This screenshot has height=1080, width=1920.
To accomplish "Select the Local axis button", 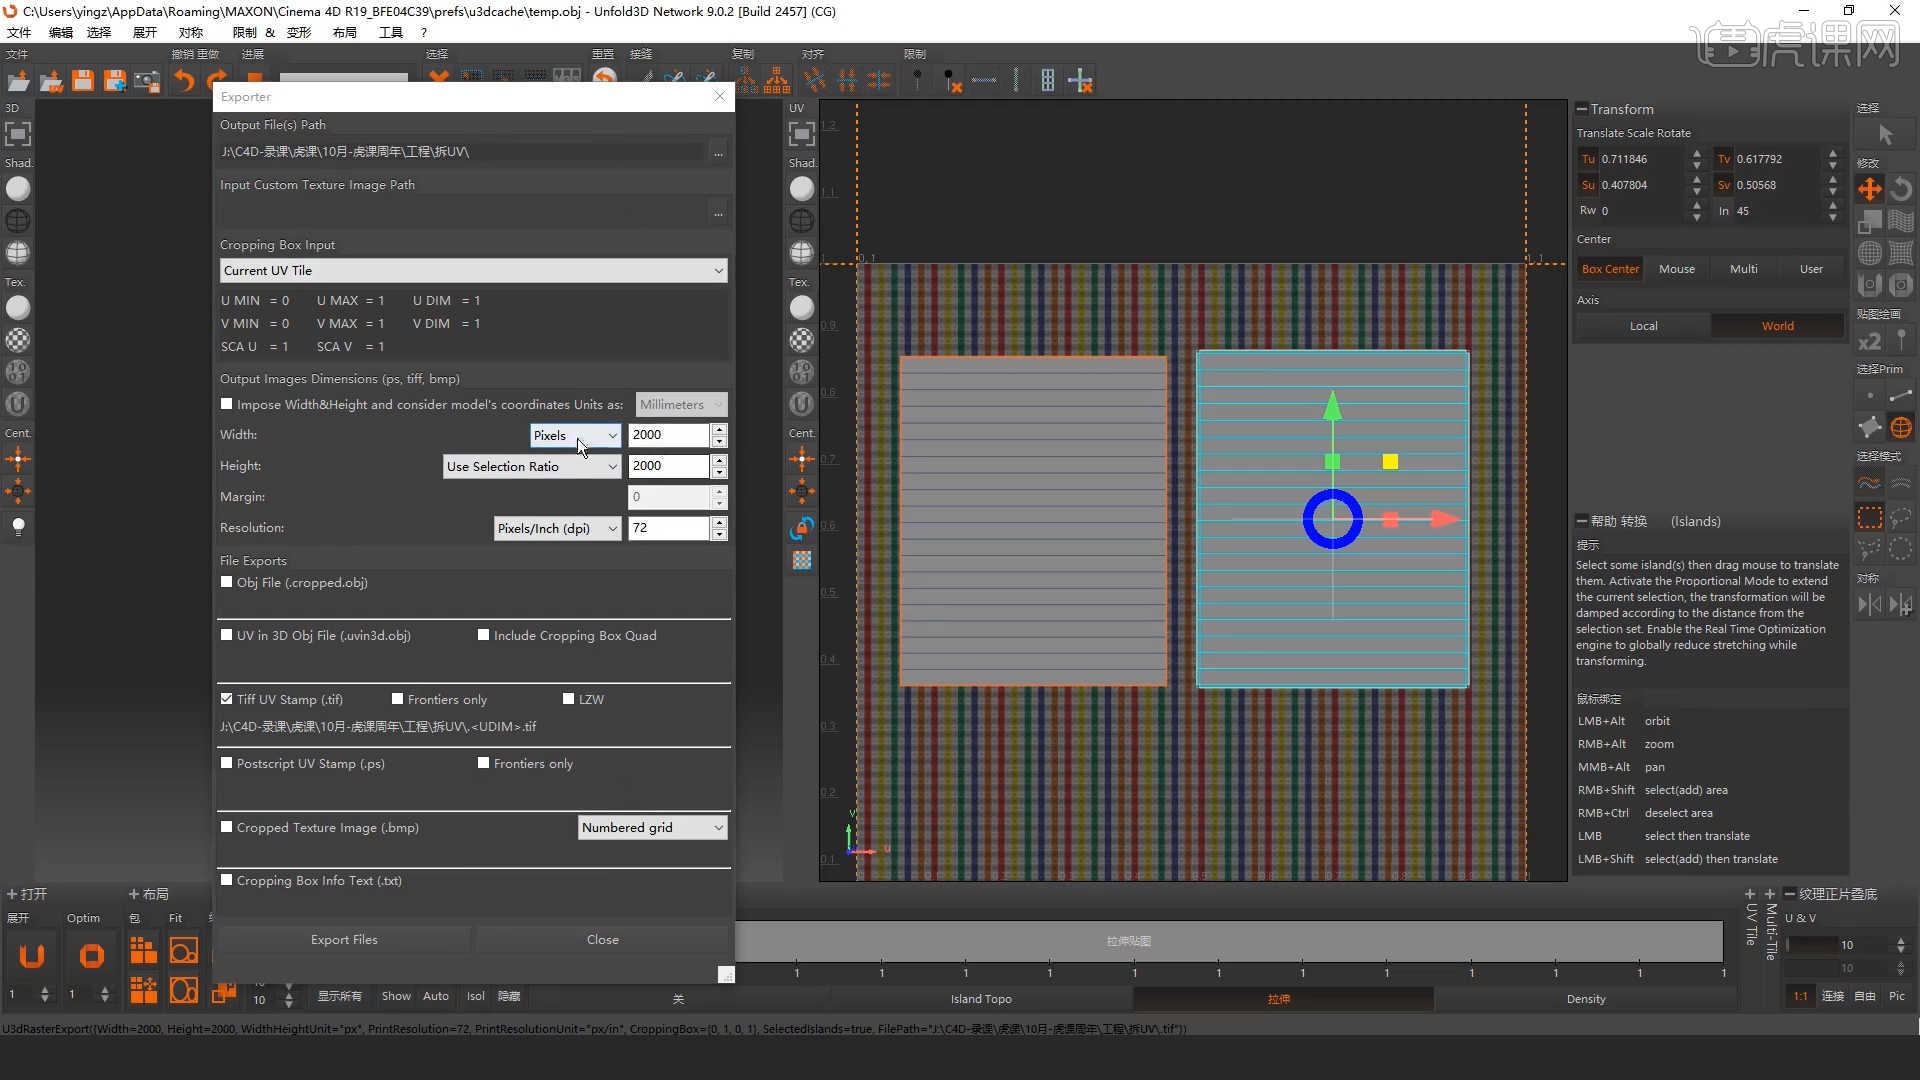I will click(x=1643, y=326).
